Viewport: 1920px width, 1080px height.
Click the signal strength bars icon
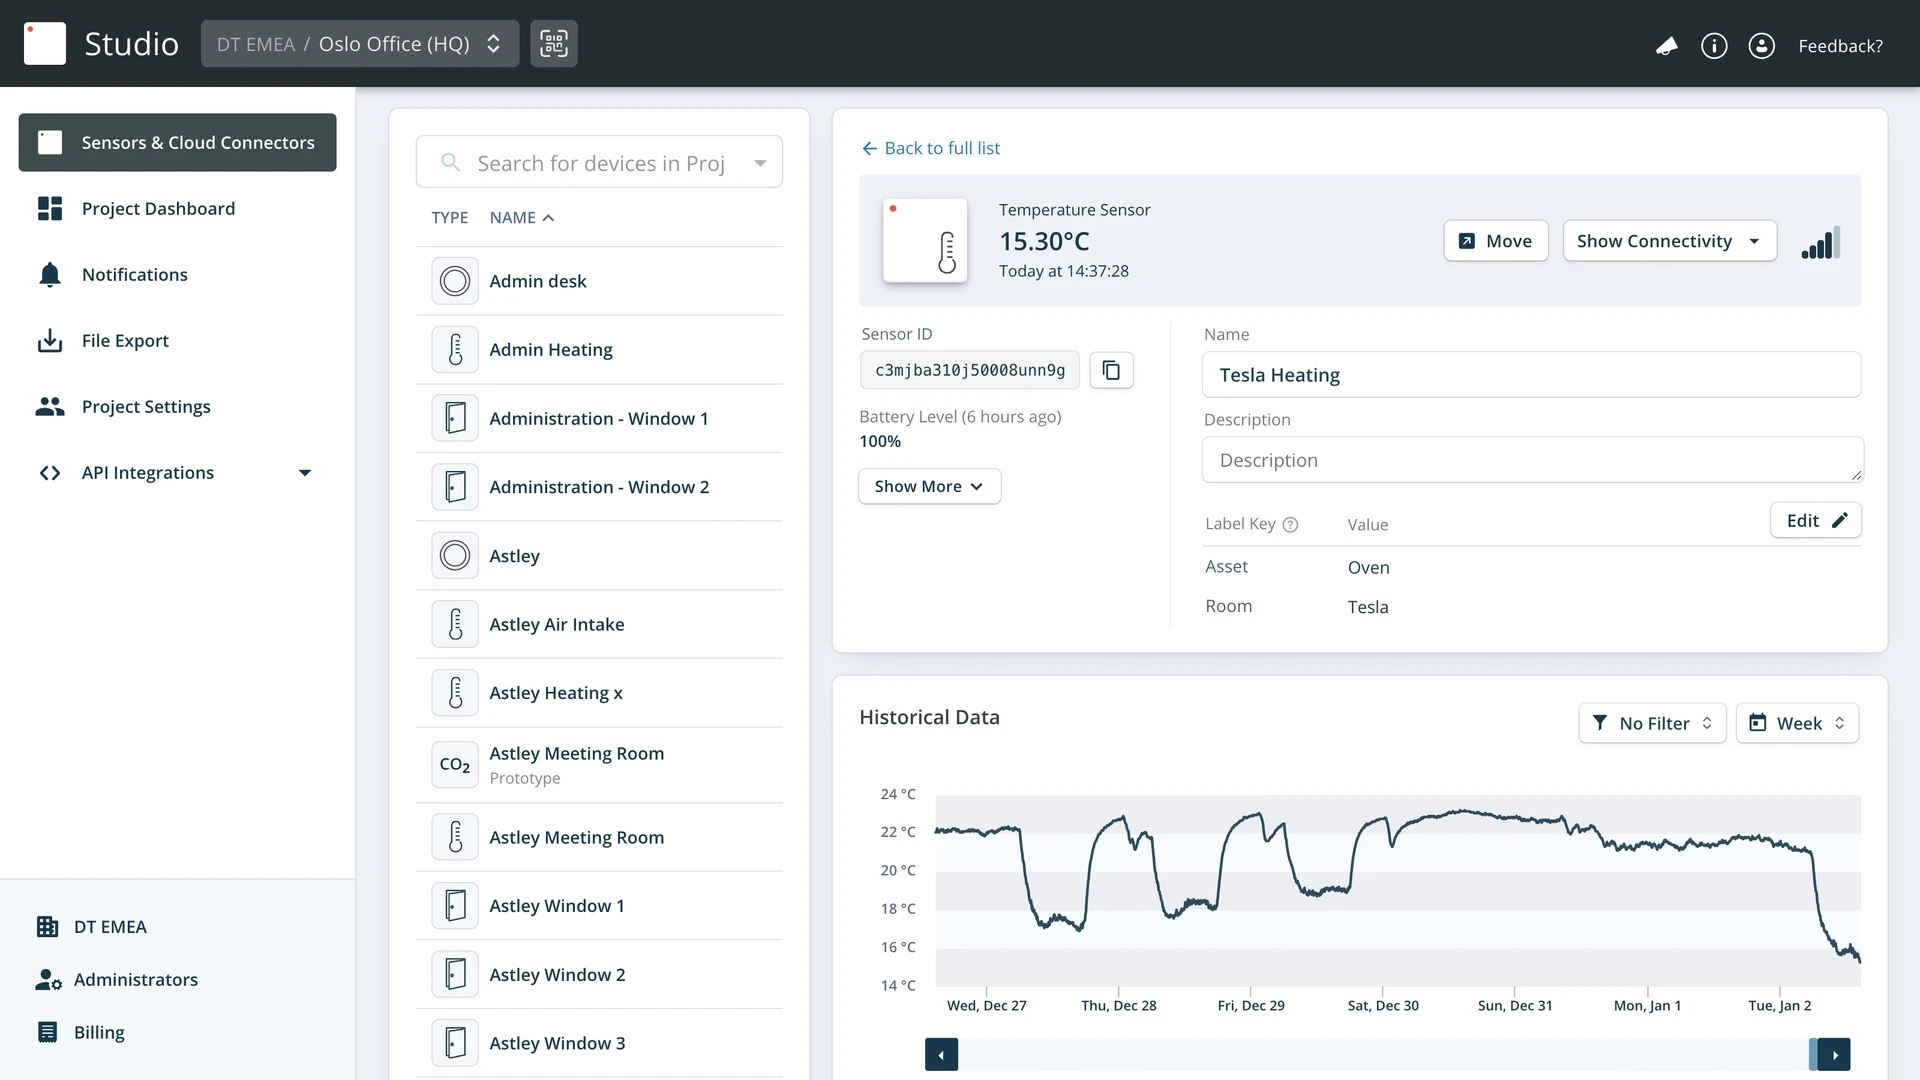1821,242
